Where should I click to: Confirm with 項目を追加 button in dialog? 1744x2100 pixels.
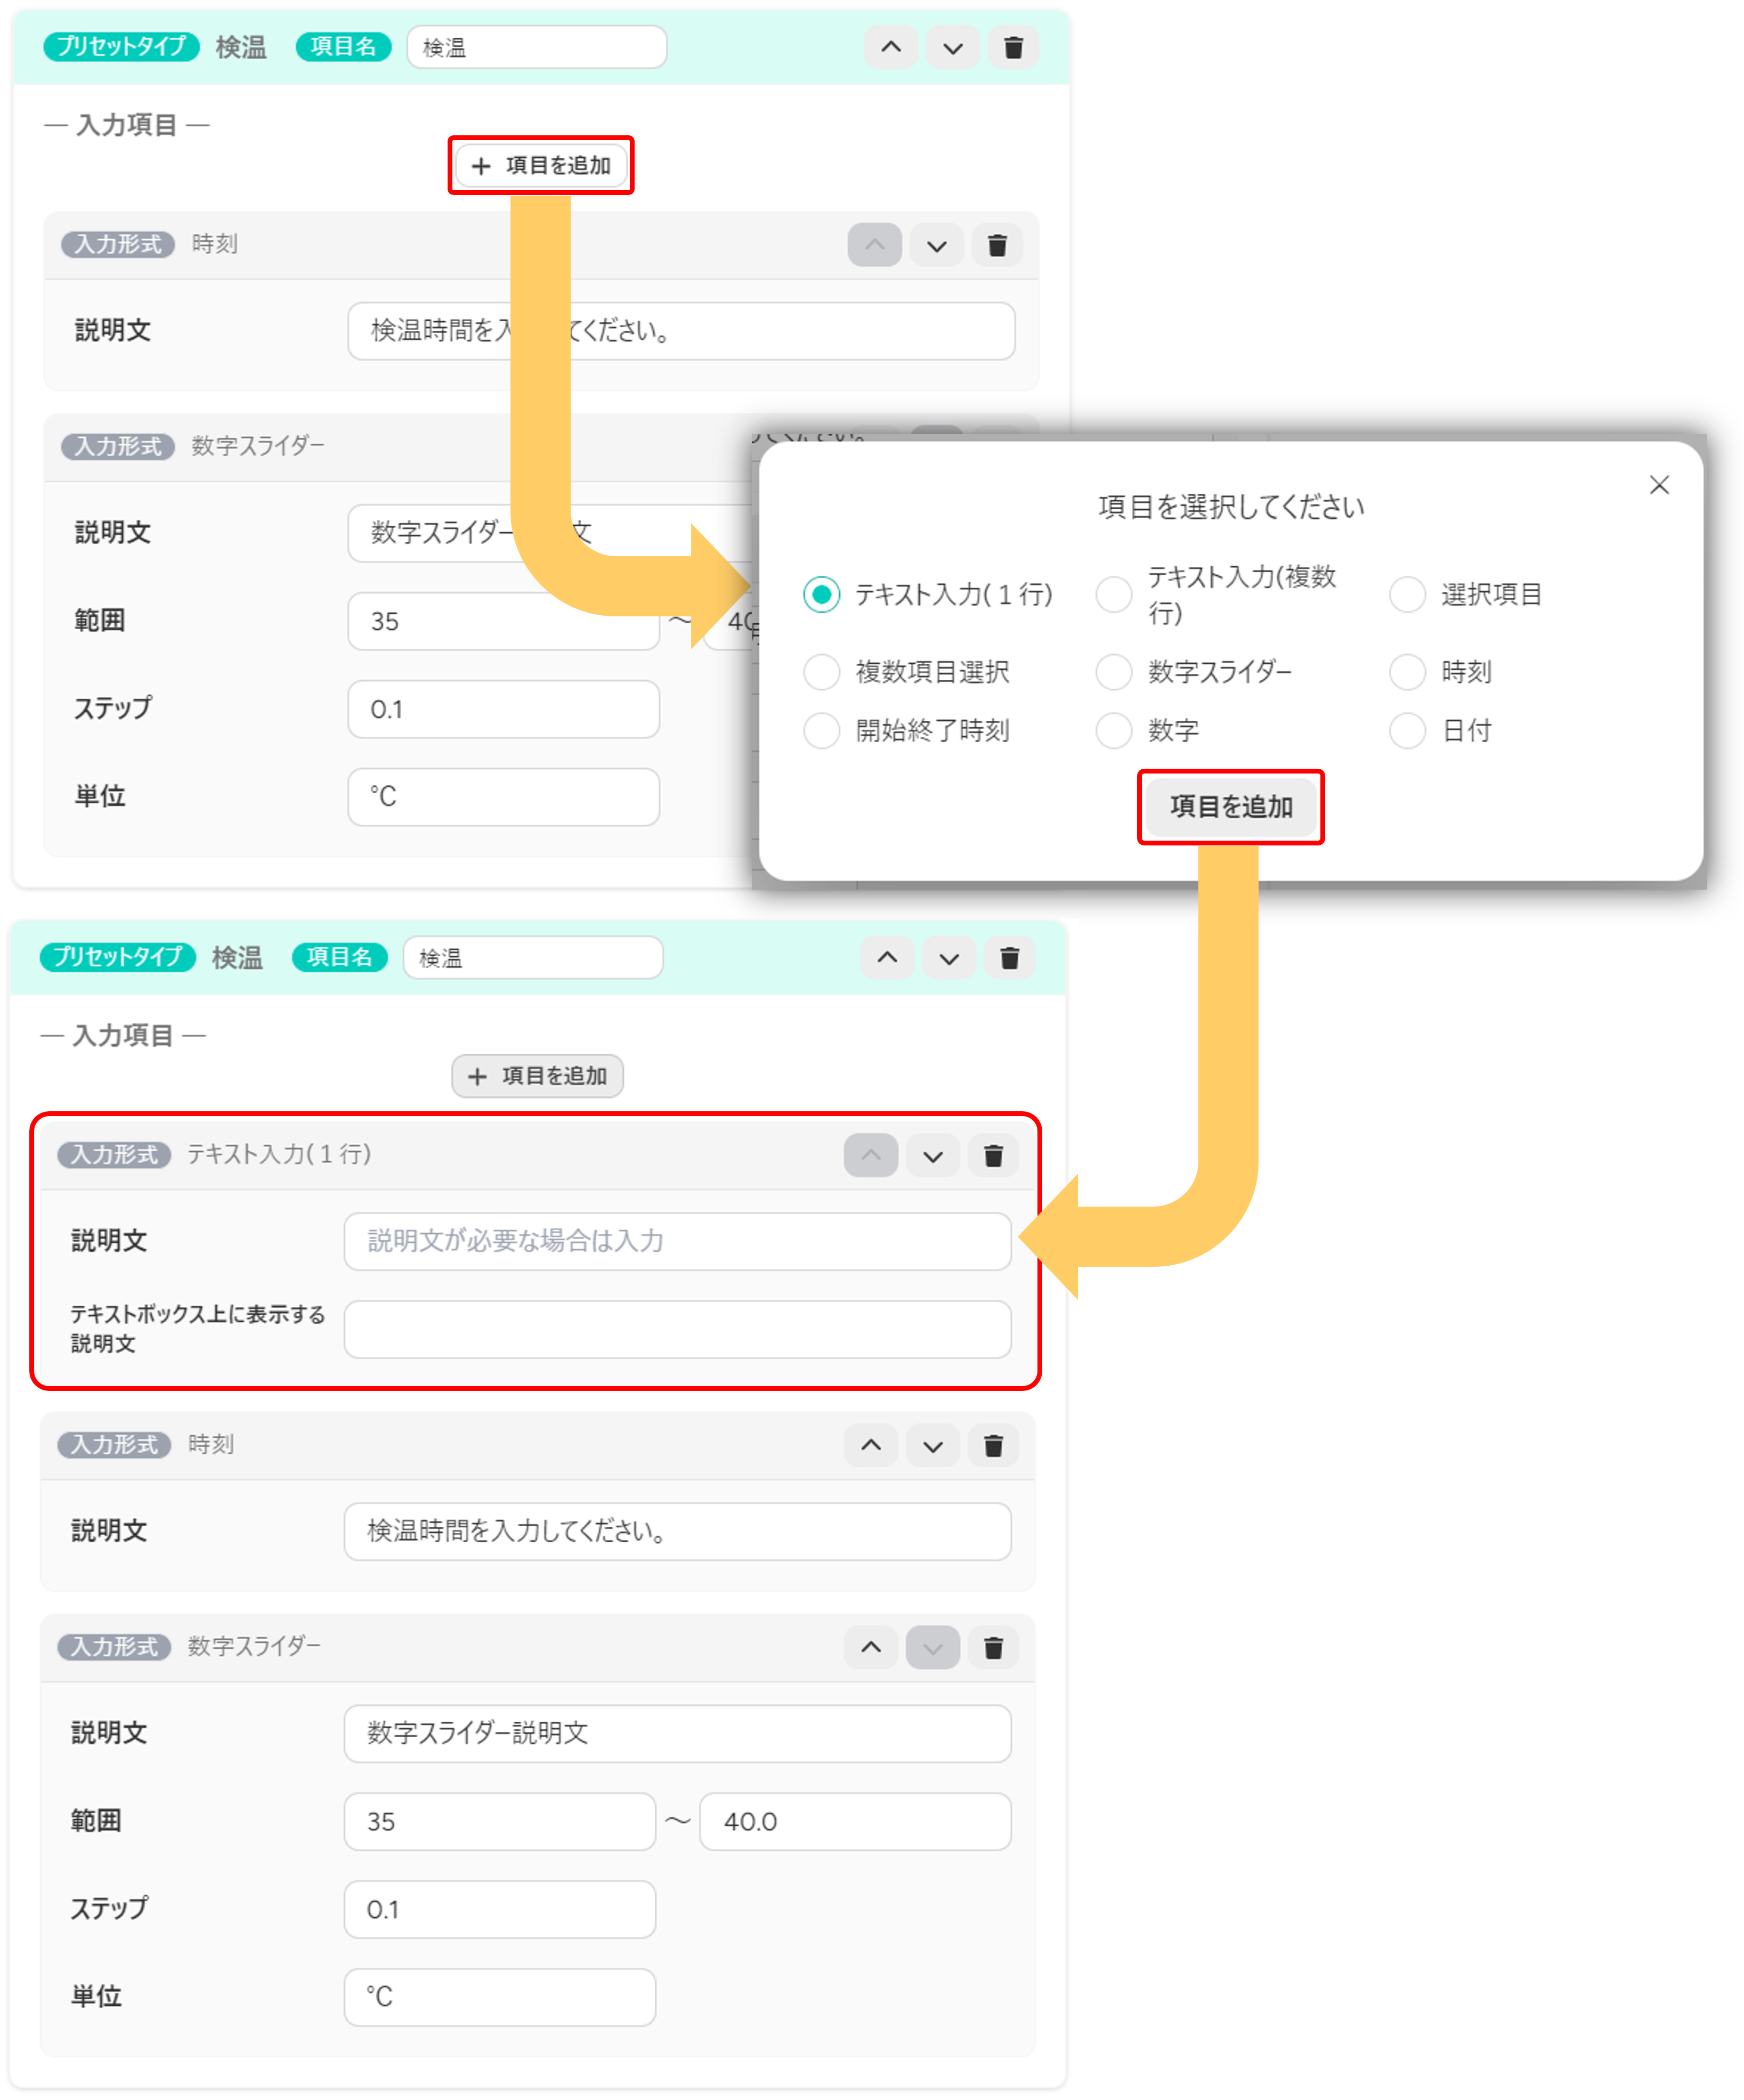[x=1231, y=807]
